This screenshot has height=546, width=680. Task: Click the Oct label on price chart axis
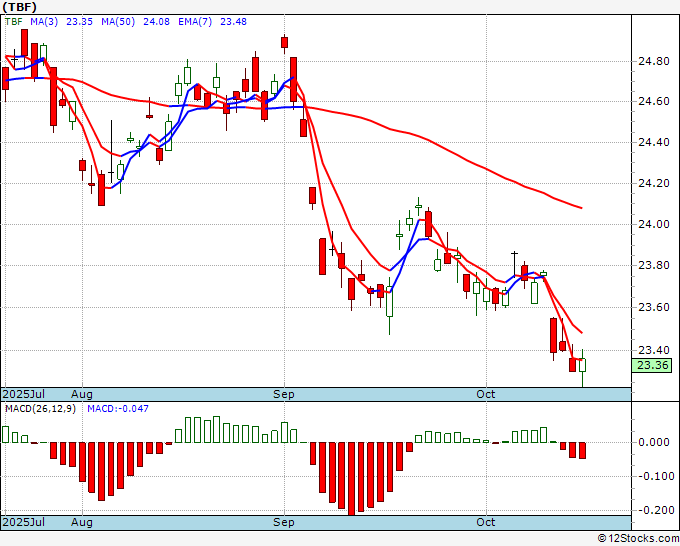486,394
